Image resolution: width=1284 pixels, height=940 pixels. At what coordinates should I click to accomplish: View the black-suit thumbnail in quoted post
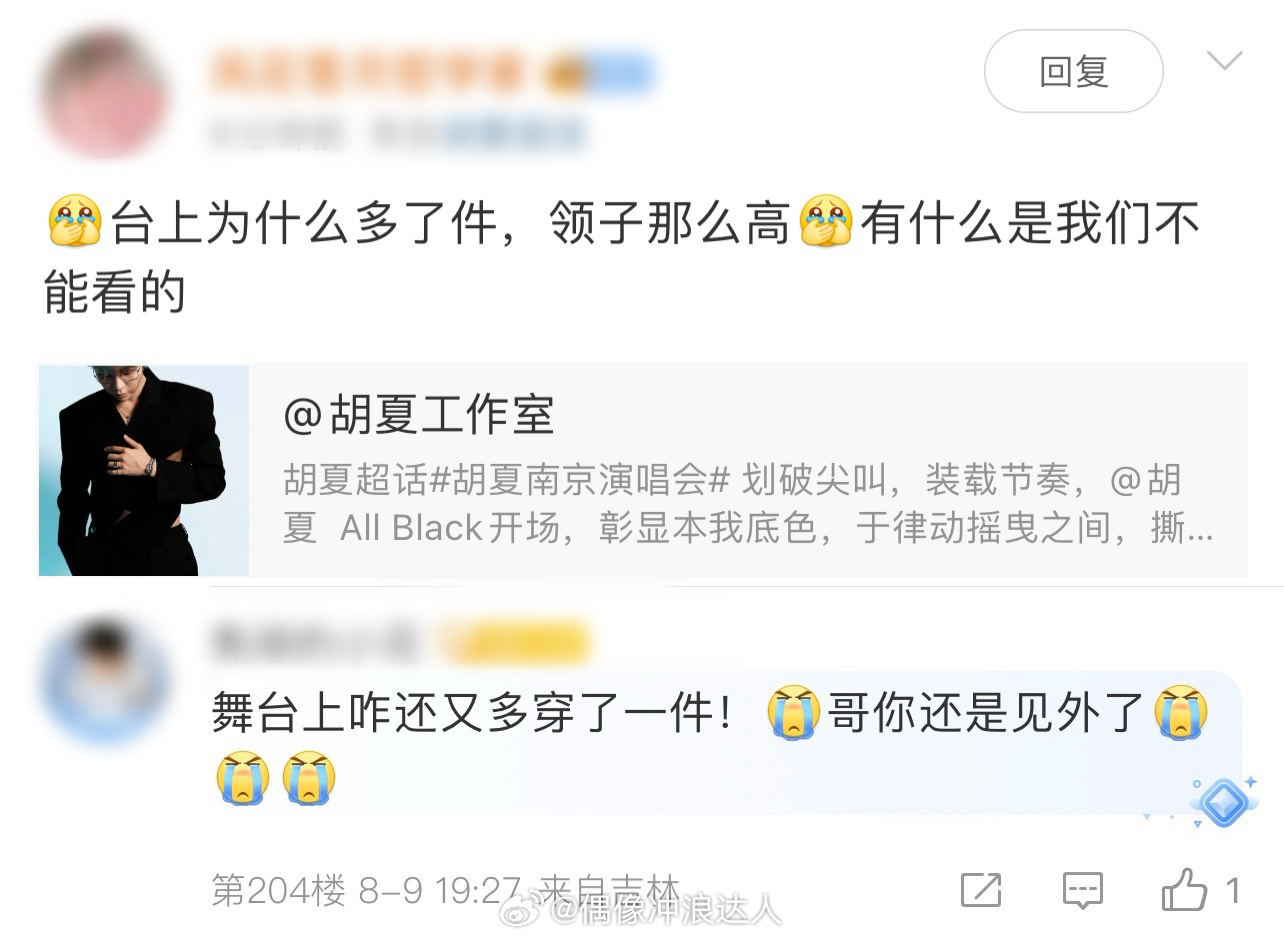144,471
